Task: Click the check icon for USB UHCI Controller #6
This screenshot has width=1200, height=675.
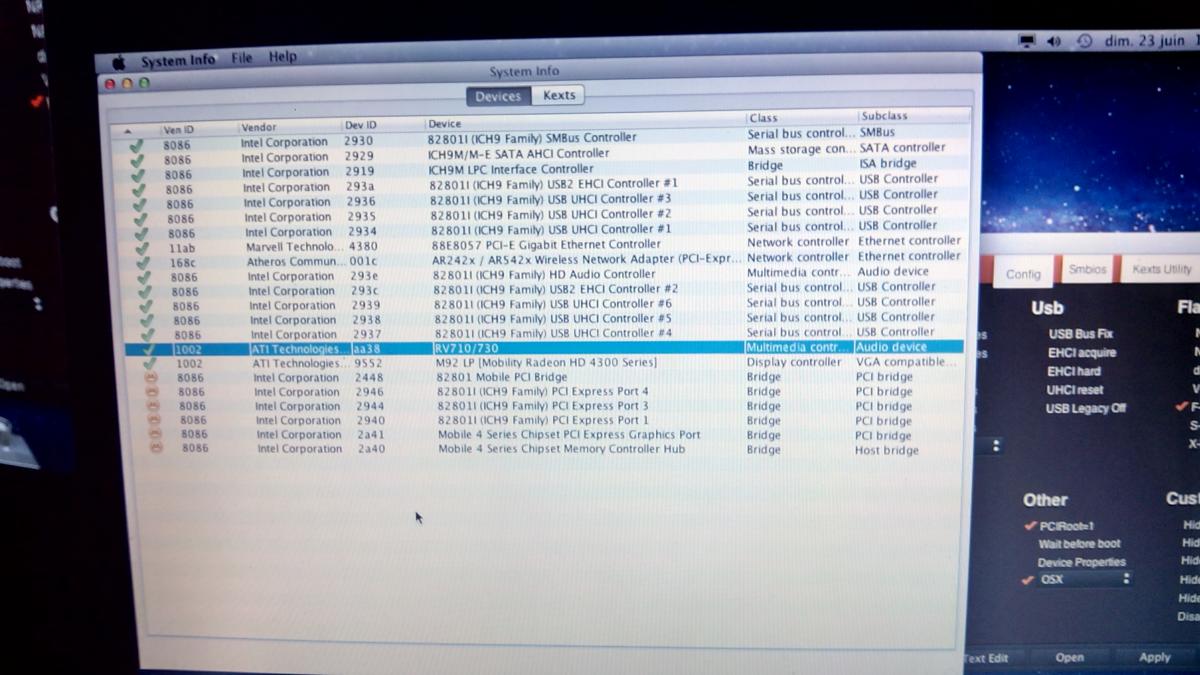Action: (147, 306)
